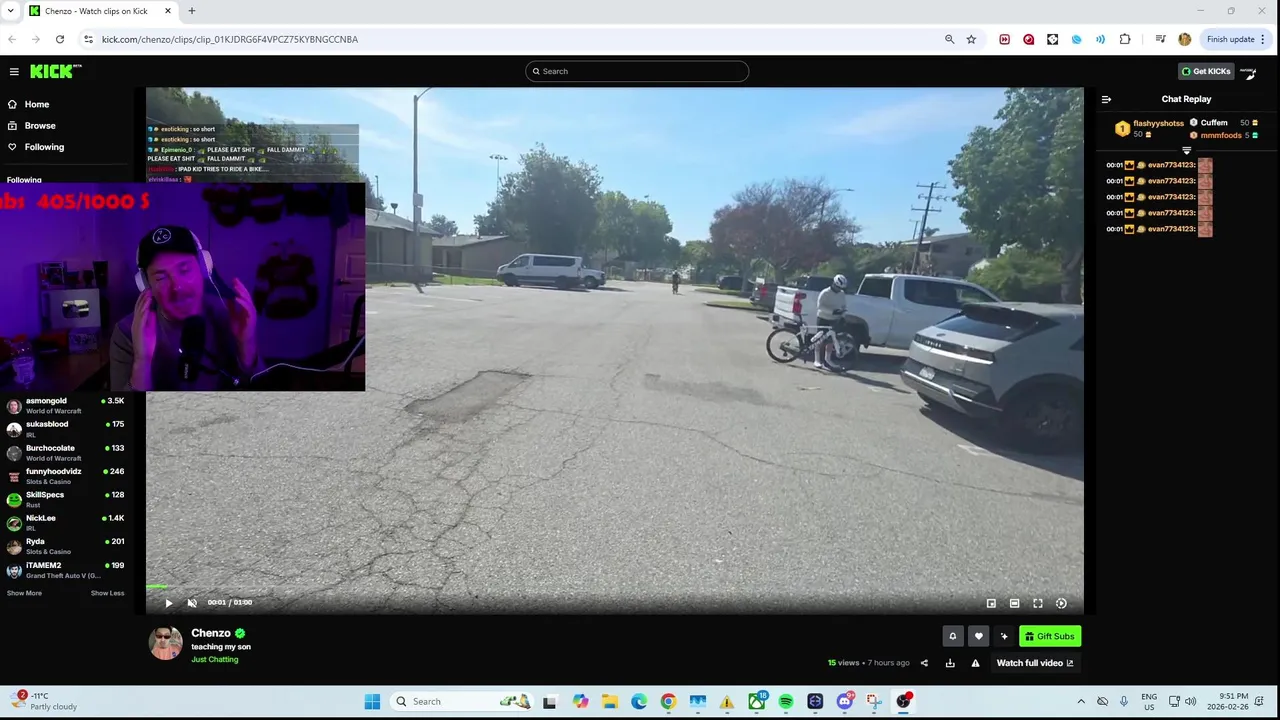The height and width of the screenshot is (720, 1280).
Task: Play the clip video
Action: [x=168, y=603]
